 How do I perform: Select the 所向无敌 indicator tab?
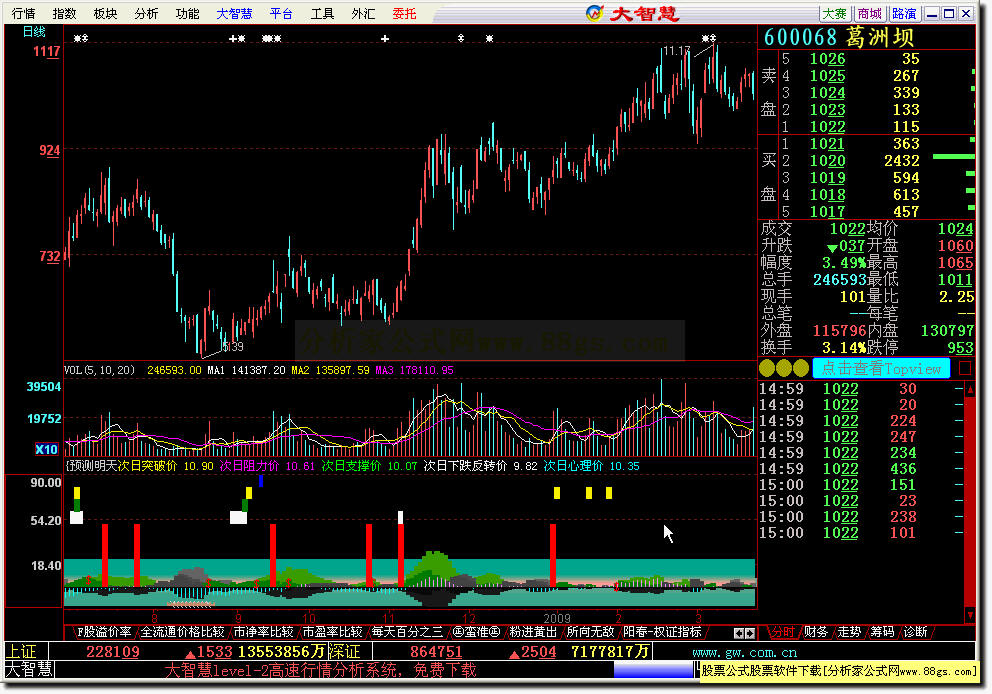coord(590,631)
